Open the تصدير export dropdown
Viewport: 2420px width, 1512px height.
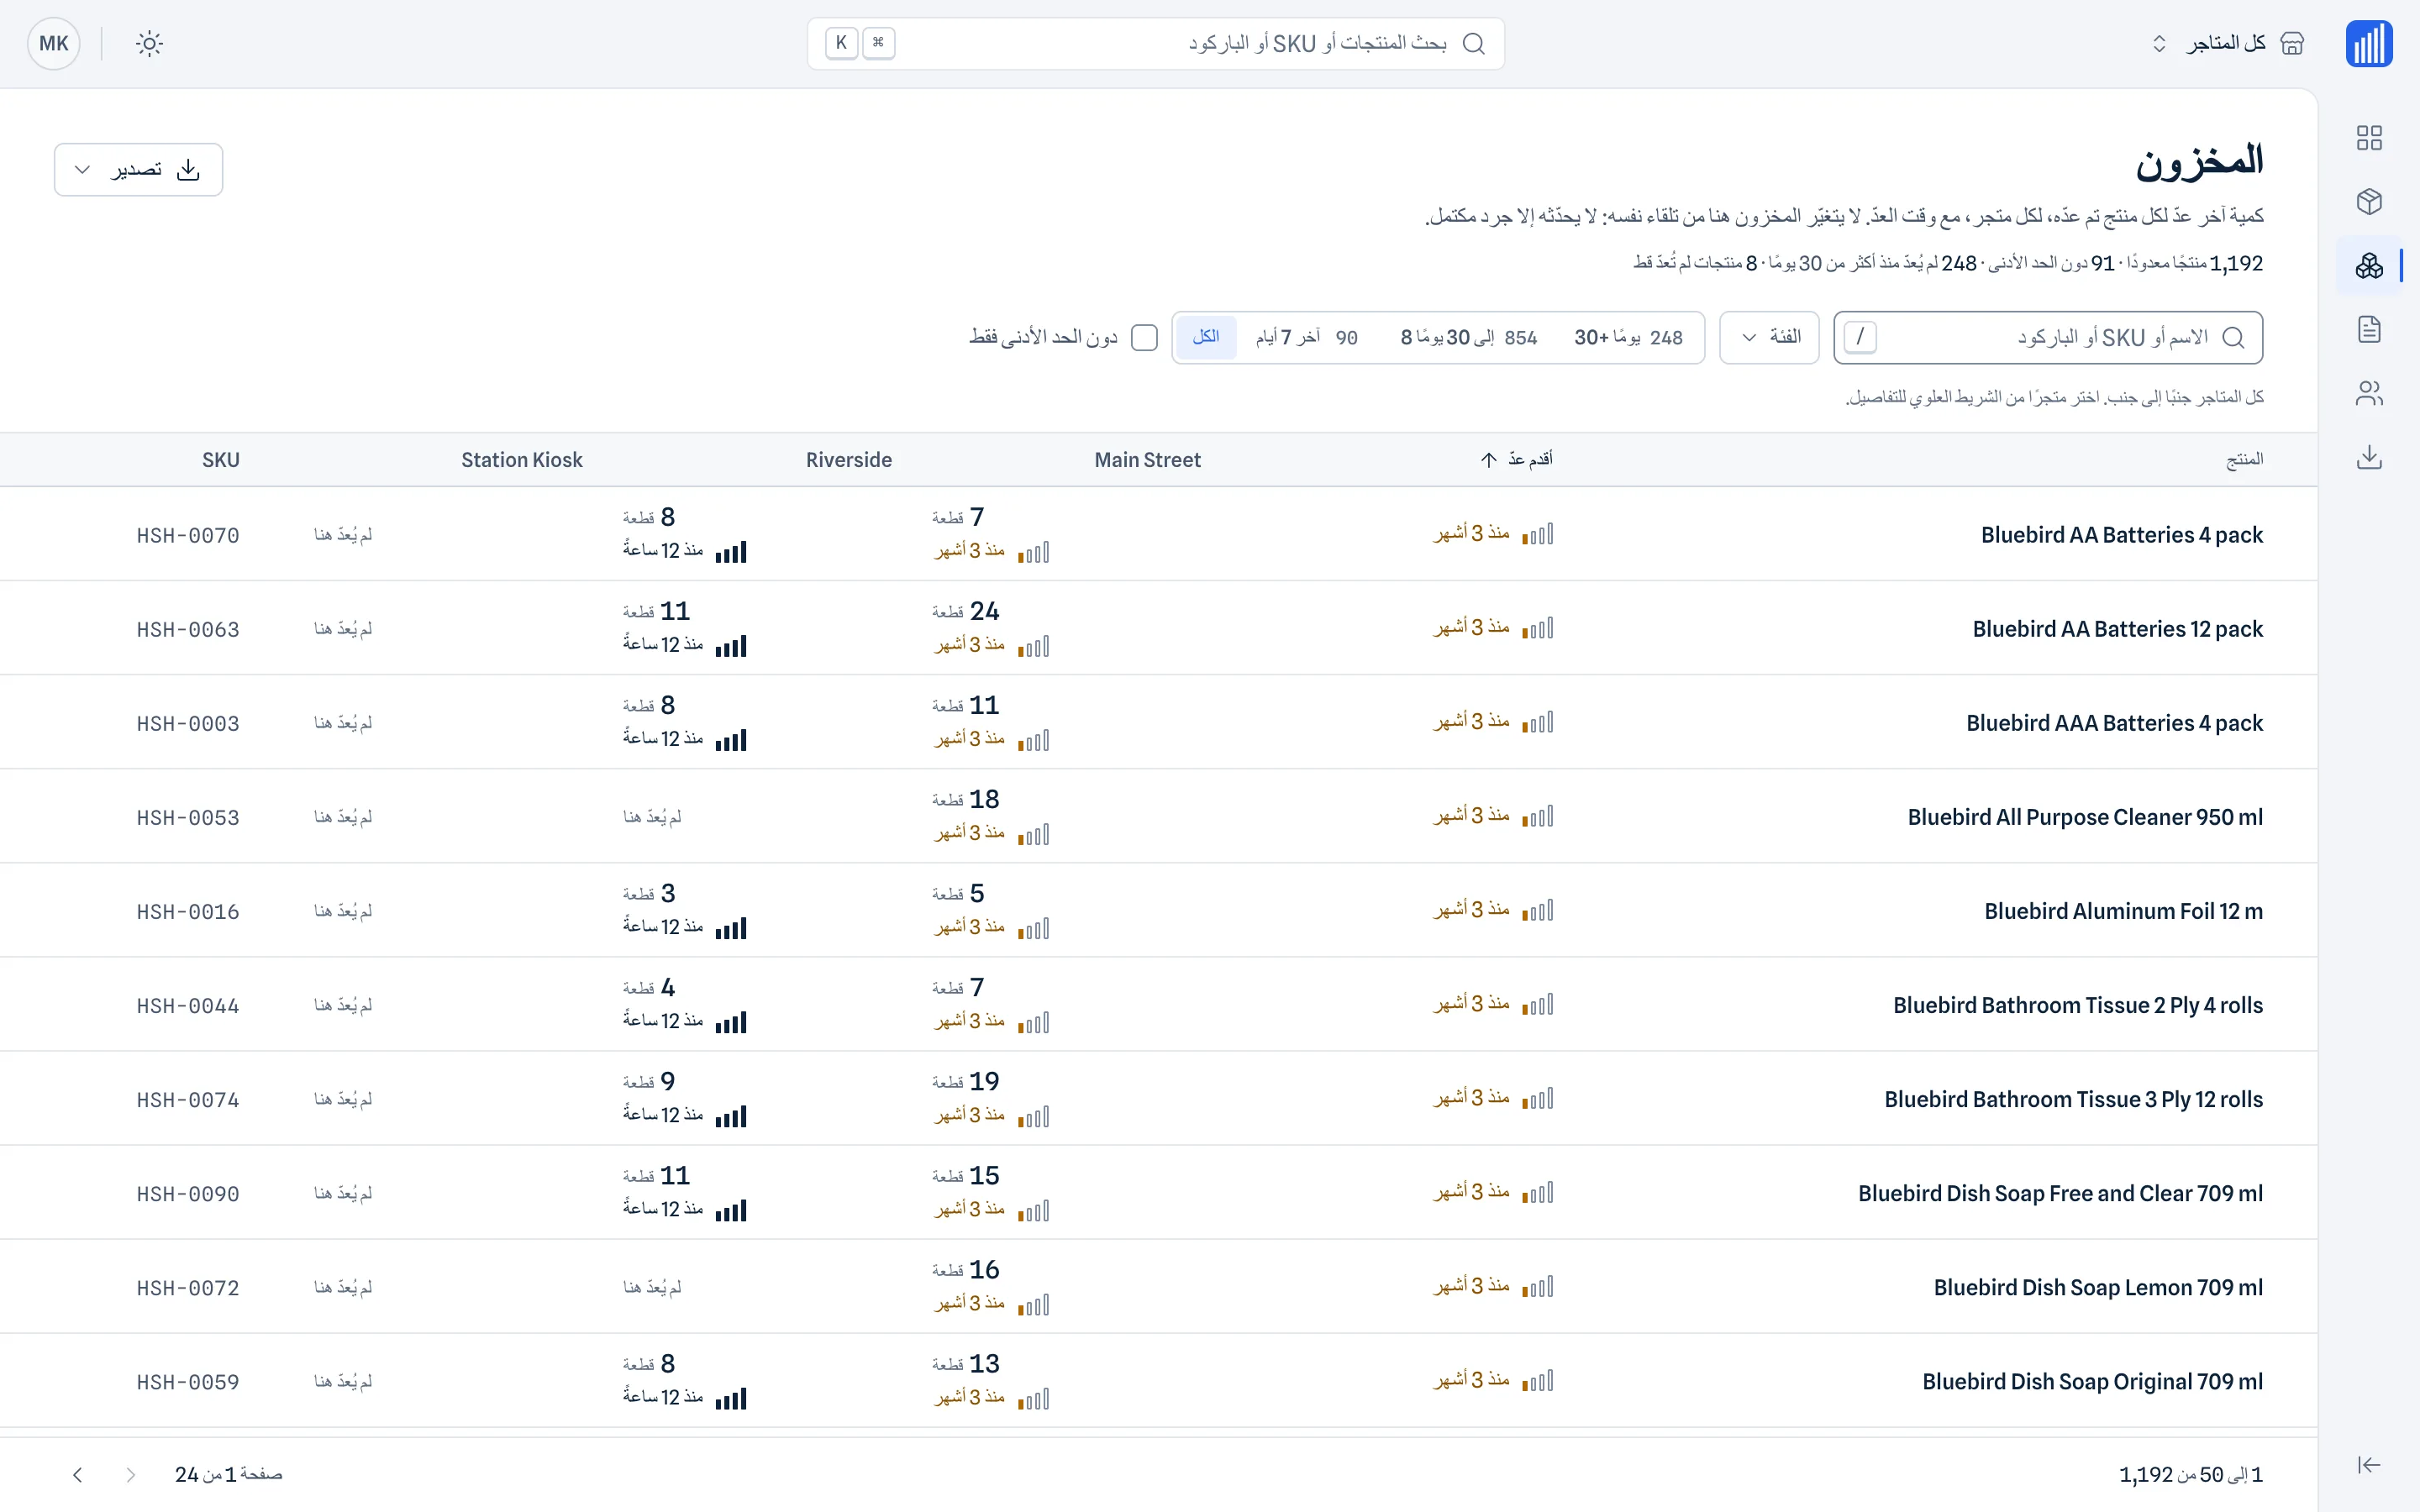tap(138, 170)
